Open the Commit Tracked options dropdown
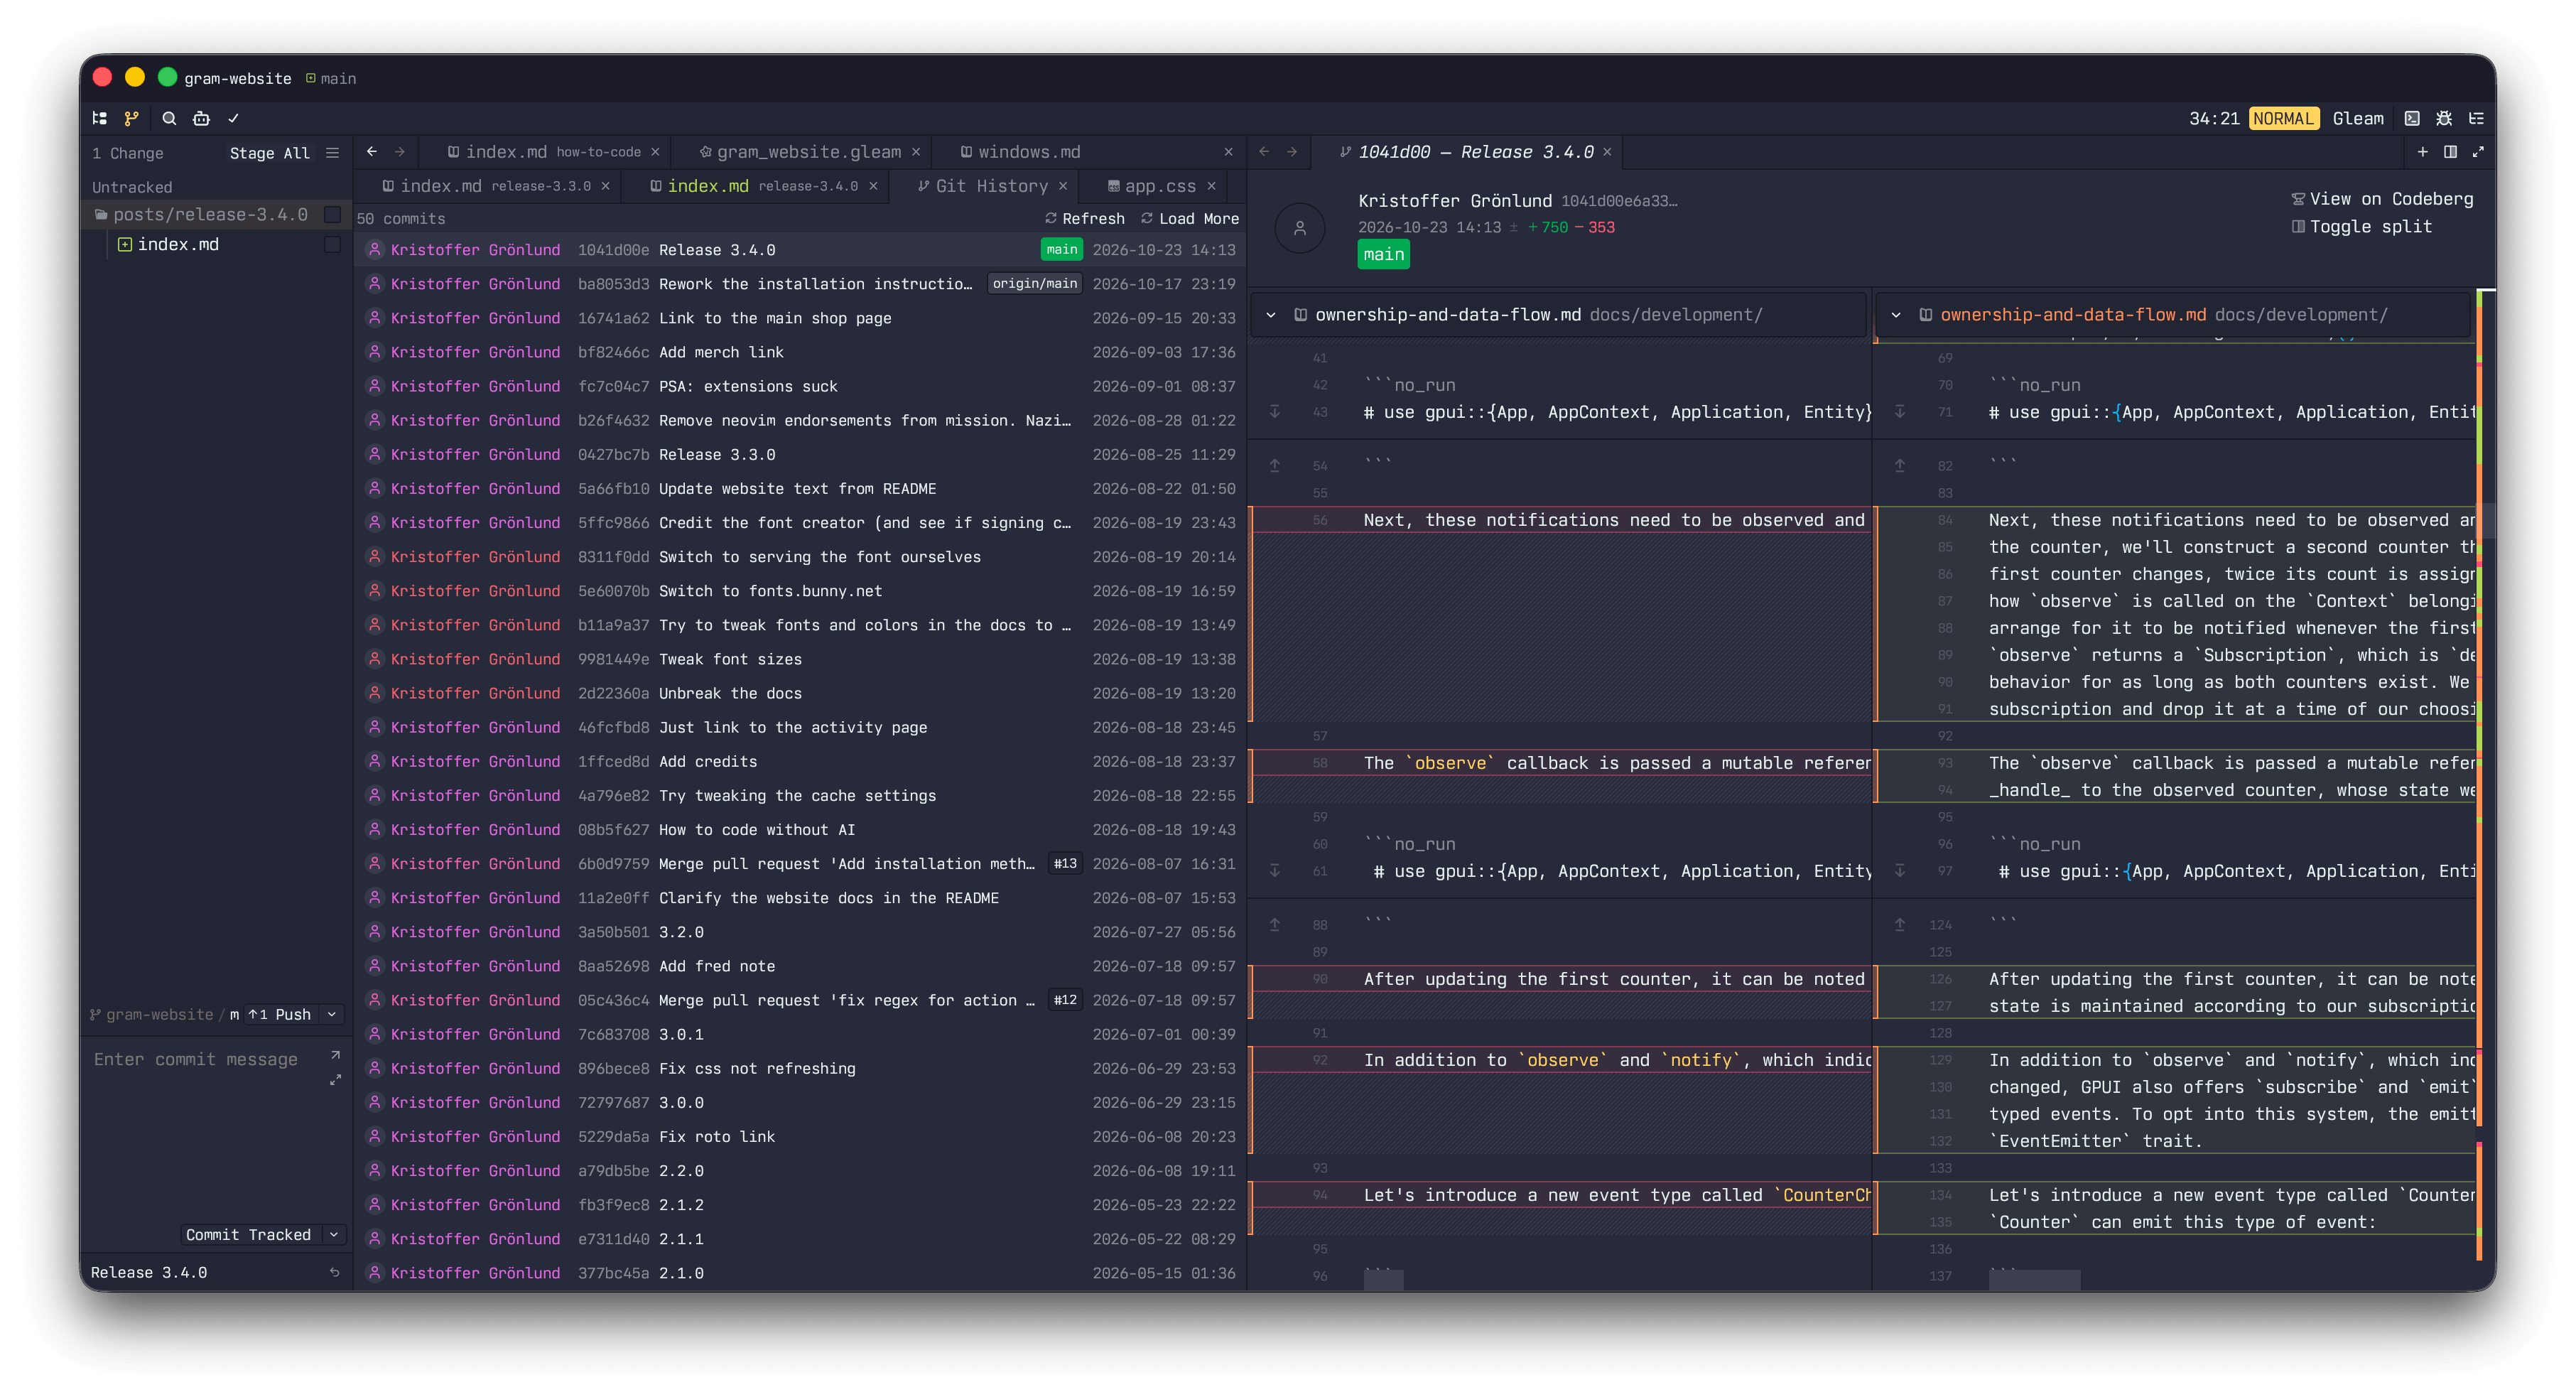Screen dimensions: 2576x1397 pos(334,1235)
